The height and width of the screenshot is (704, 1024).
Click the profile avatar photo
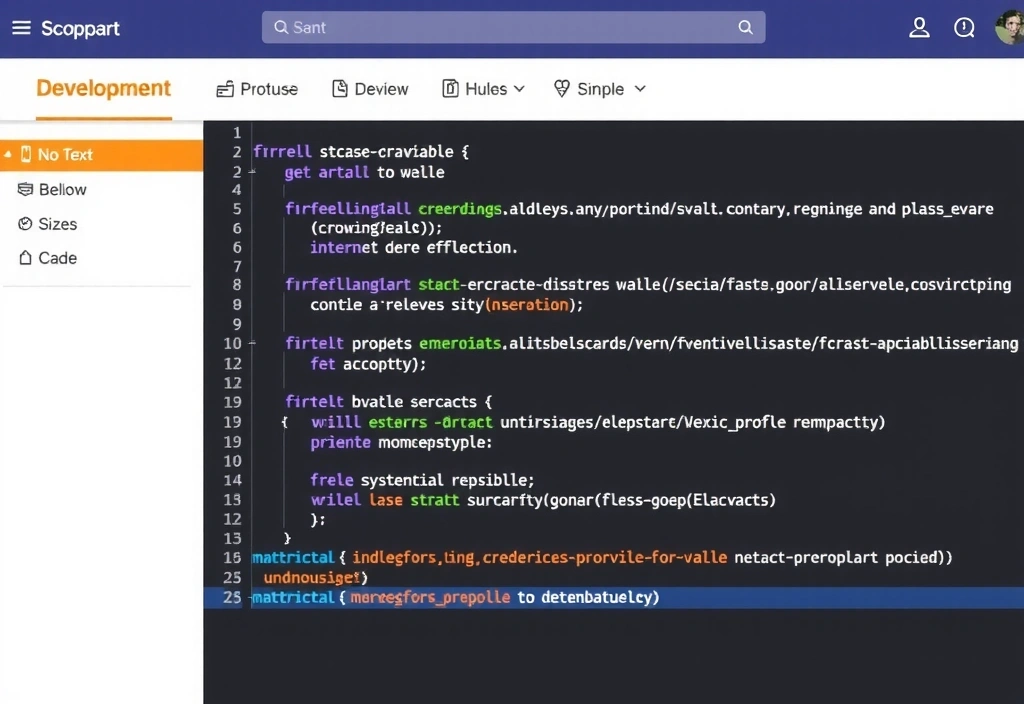point(1009,28)
